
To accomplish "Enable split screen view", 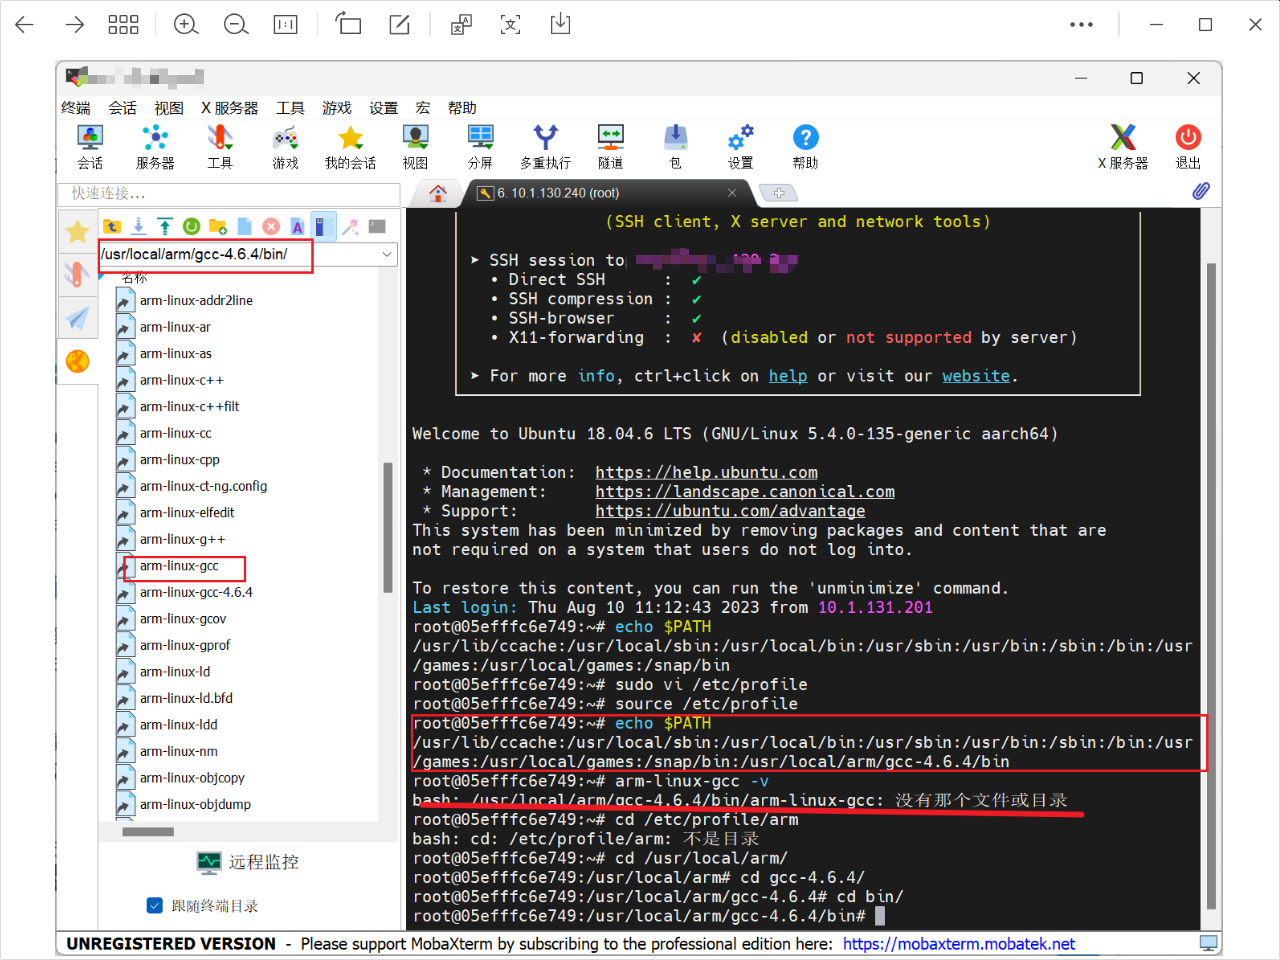I will [480, 147].
